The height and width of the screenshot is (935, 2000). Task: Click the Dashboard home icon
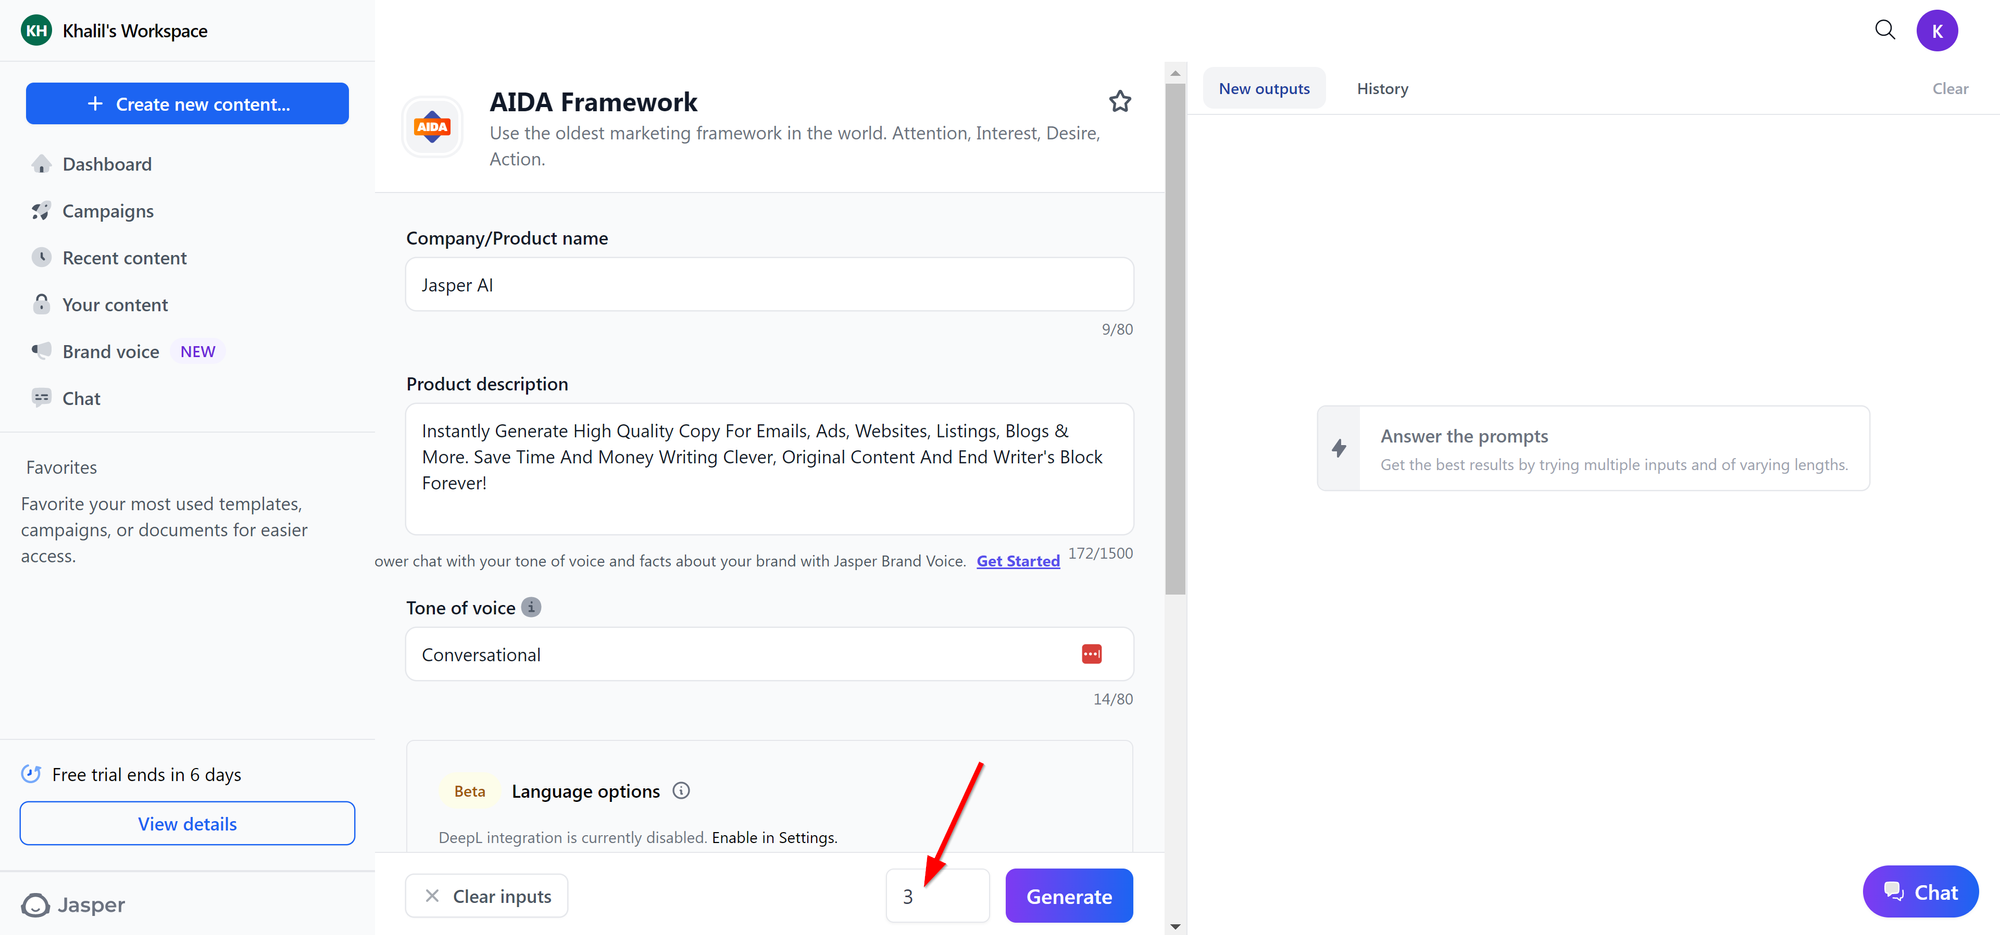[x=41, y=164]
